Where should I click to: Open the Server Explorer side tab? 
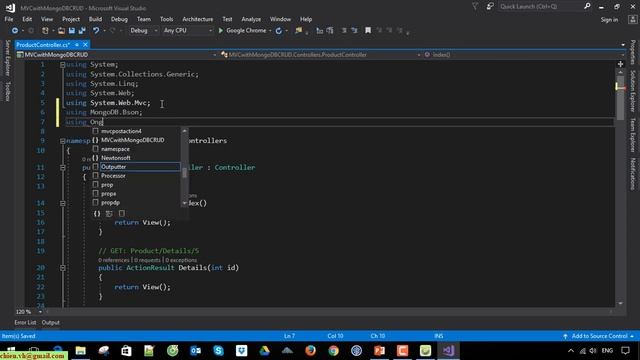point(7,58)
